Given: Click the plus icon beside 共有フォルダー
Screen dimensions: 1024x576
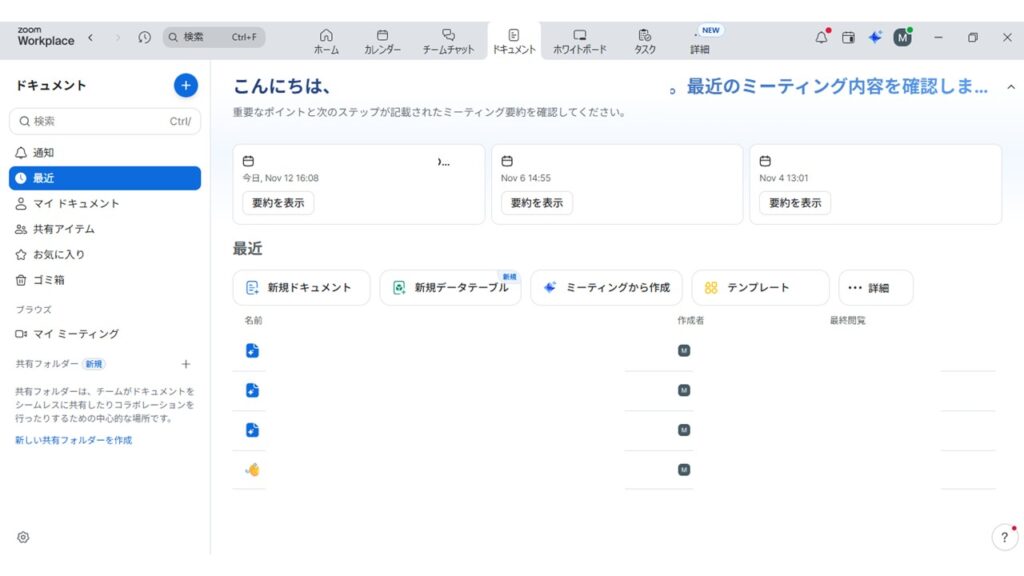Looking at the screenshot, I should pyautogui.click(x=185, y=364).
